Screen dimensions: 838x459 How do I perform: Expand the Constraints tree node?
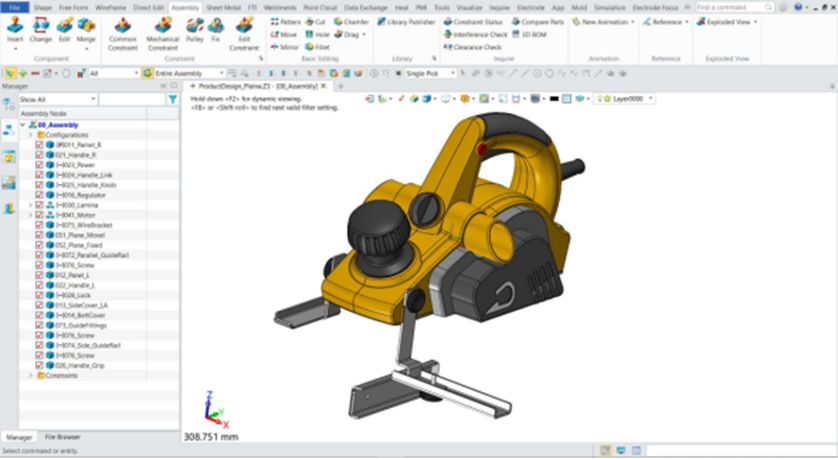(30, 375)
